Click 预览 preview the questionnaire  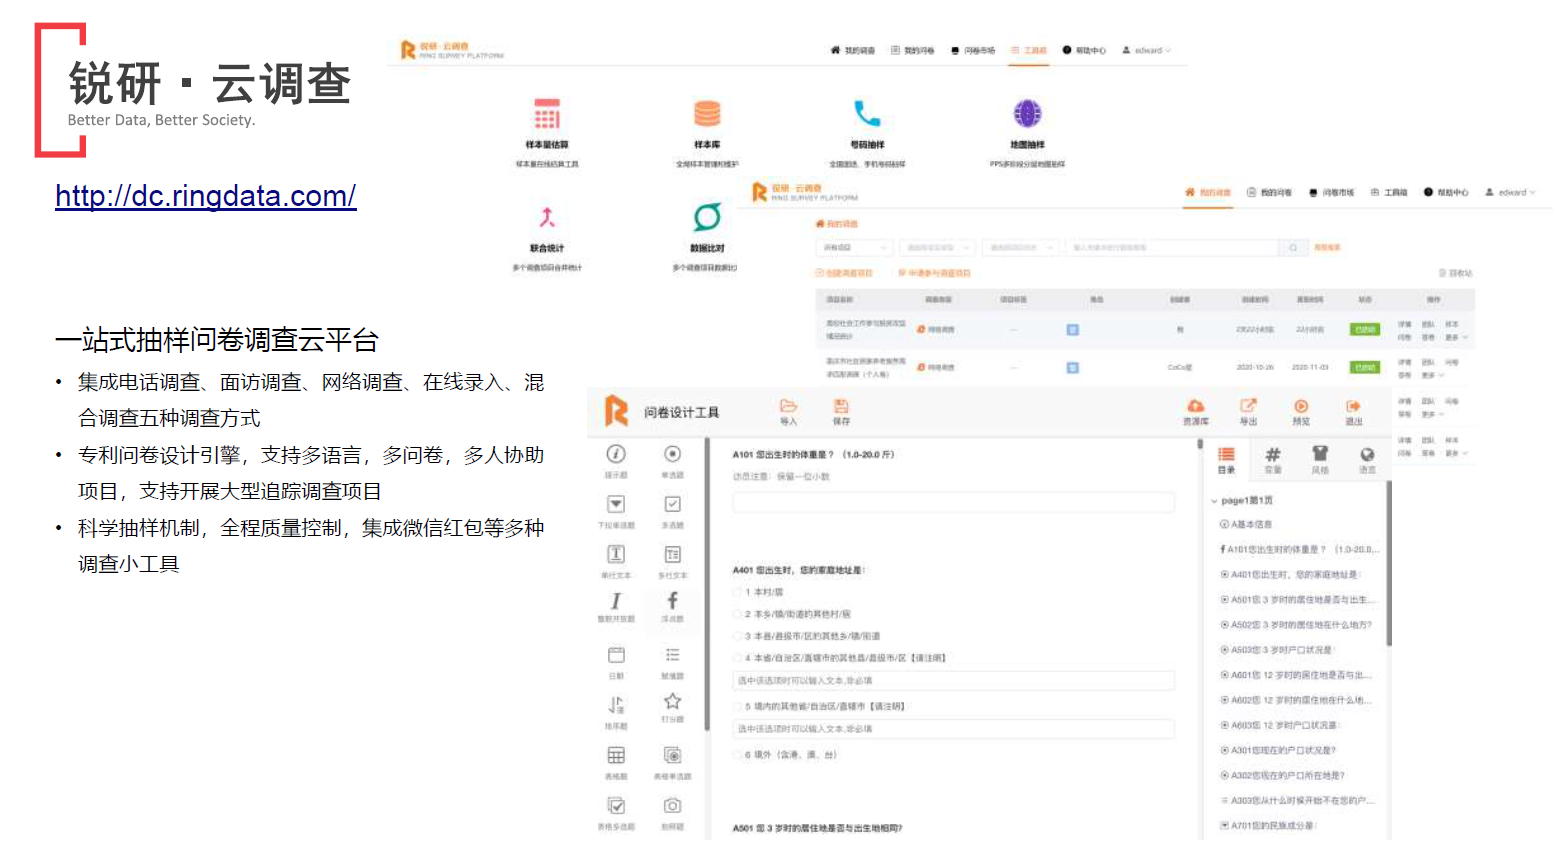(1301, 412)
